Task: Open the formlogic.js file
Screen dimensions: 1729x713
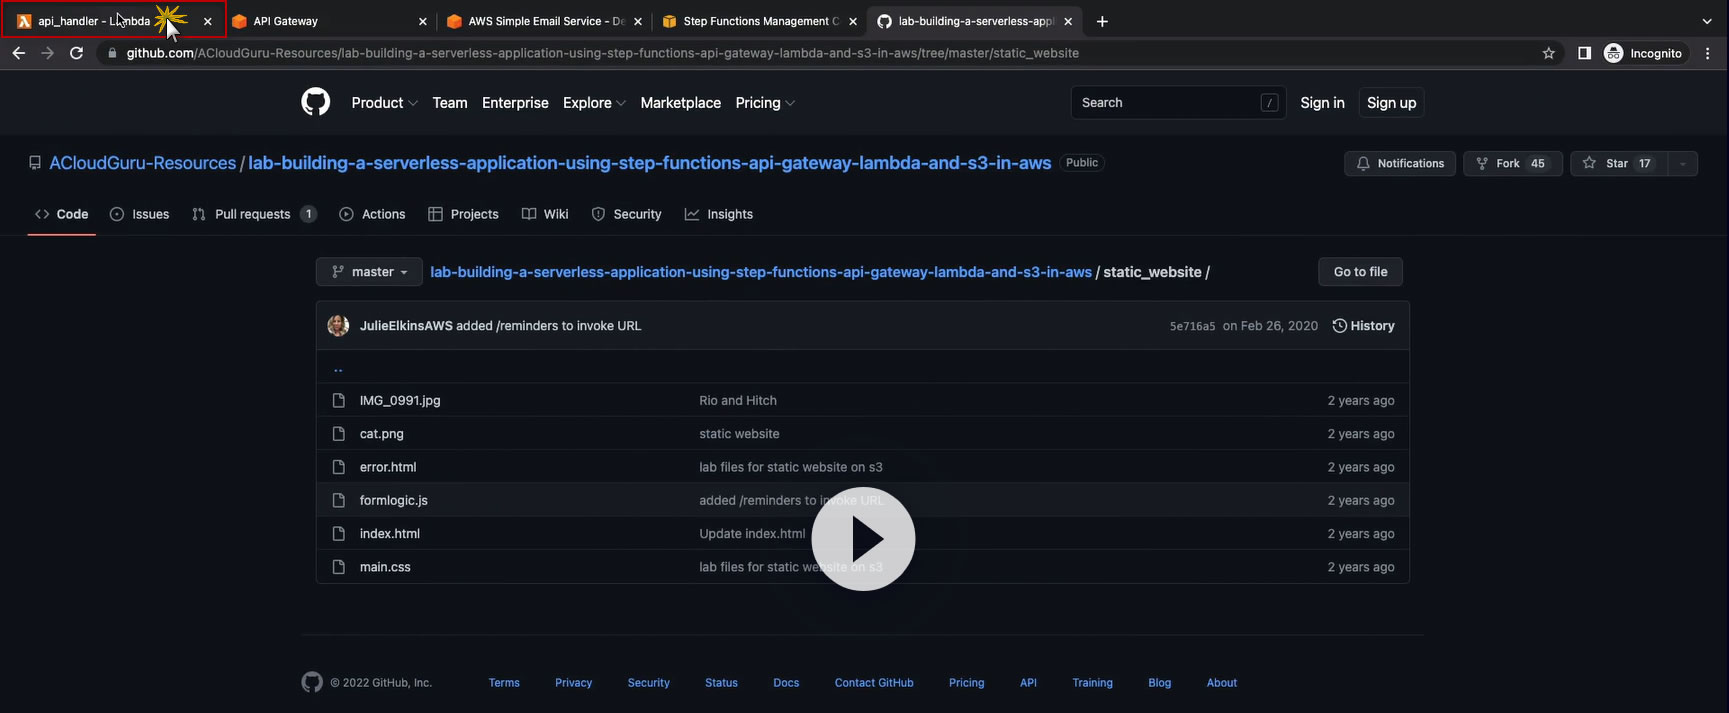Action: pos(393,500)
